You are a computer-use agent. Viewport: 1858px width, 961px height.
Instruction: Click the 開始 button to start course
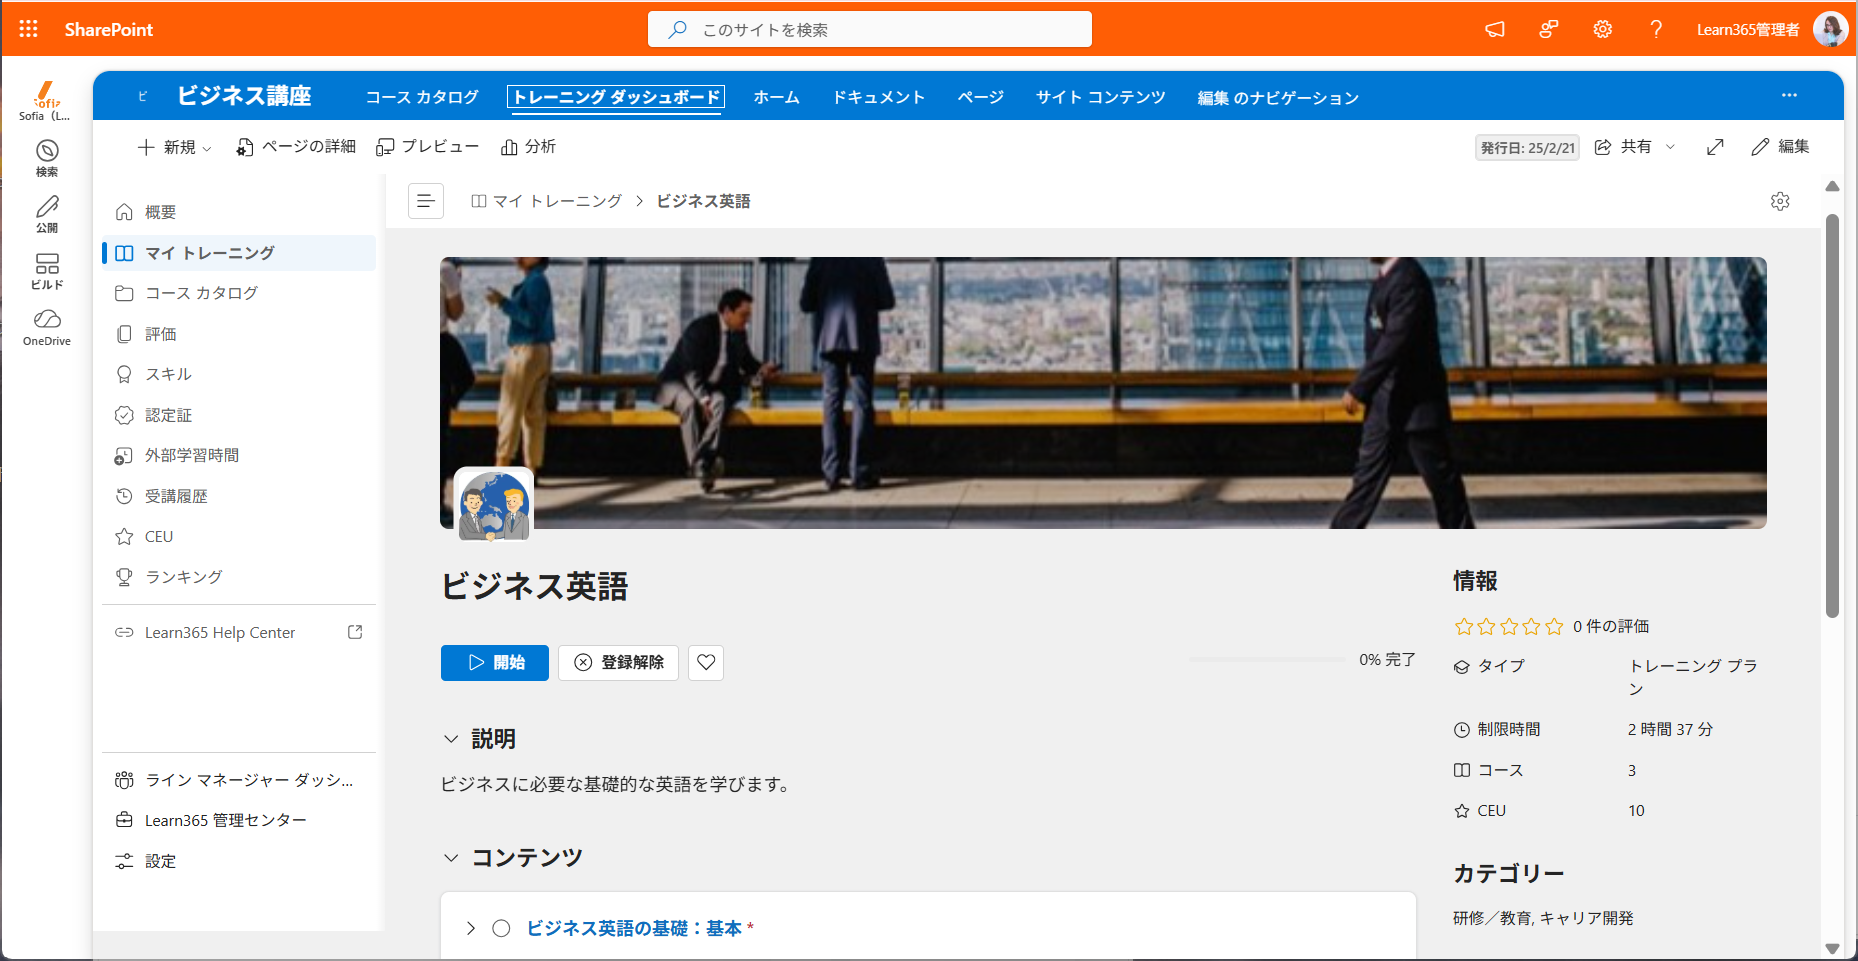(495, 662)
